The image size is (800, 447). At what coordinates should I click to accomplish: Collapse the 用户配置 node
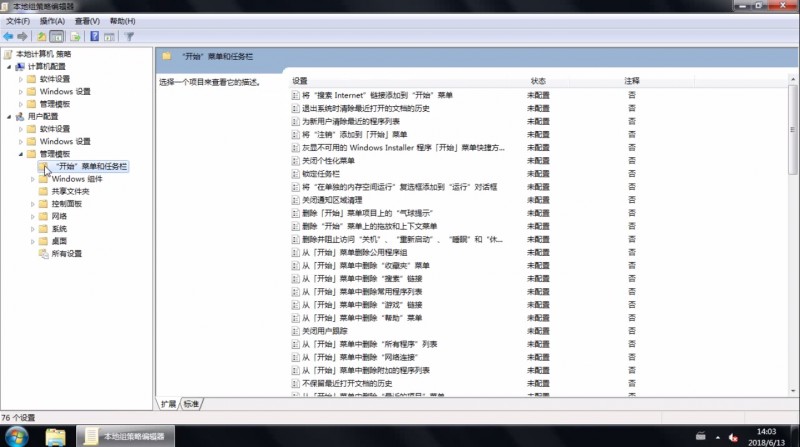coord(9,116)
